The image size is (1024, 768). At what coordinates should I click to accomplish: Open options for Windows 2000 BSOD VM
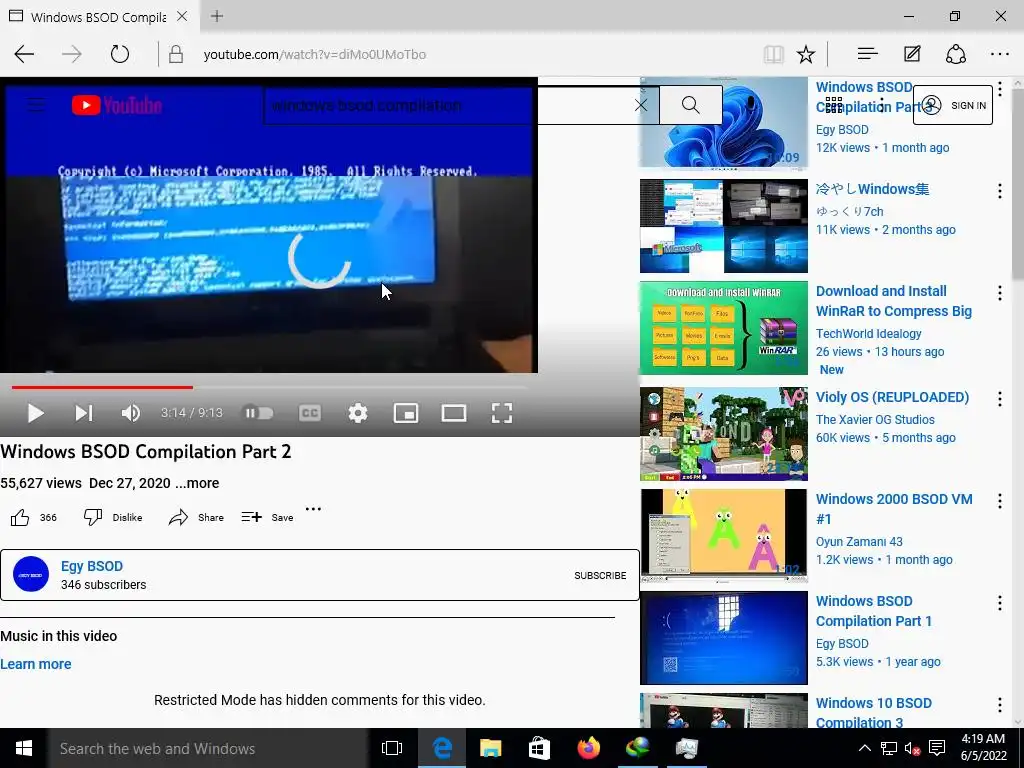coord(1000,501)
